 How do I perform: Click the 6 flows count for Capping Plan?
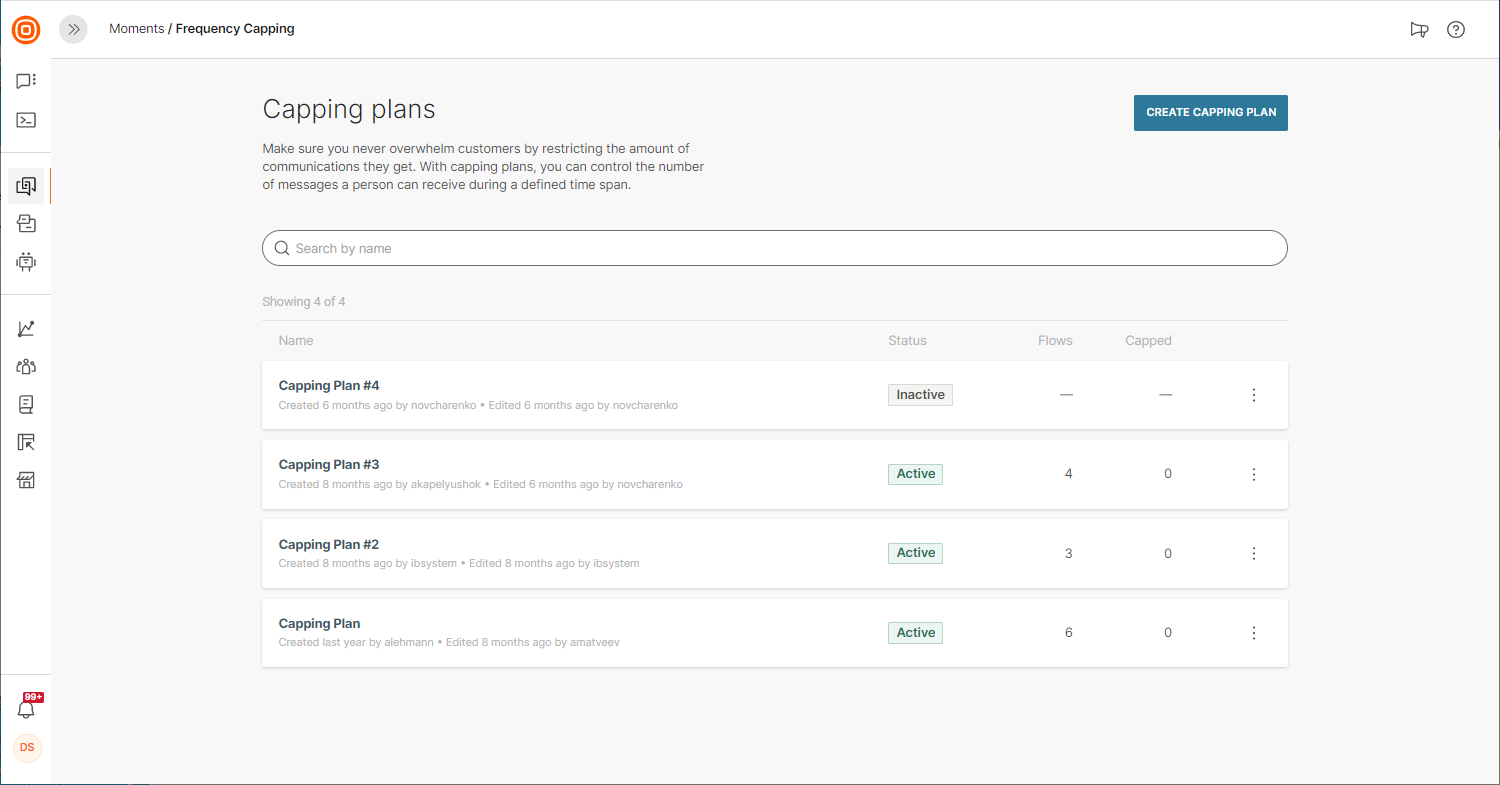1068,633
